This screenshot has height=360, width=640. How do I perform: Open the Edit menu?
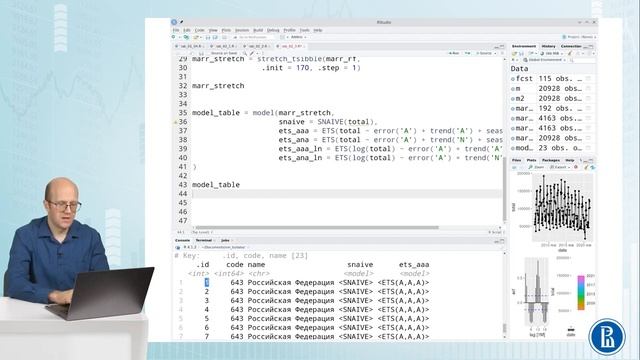[x=187, y=30]
